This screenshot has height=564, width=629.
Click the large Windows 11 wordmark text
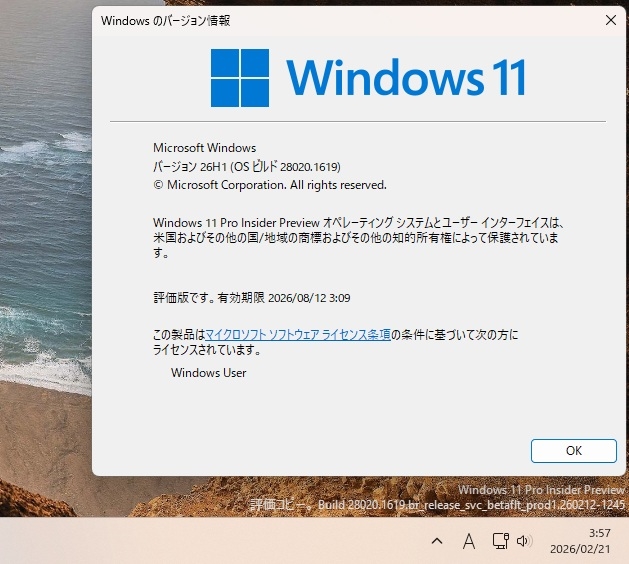click(406, 77)
